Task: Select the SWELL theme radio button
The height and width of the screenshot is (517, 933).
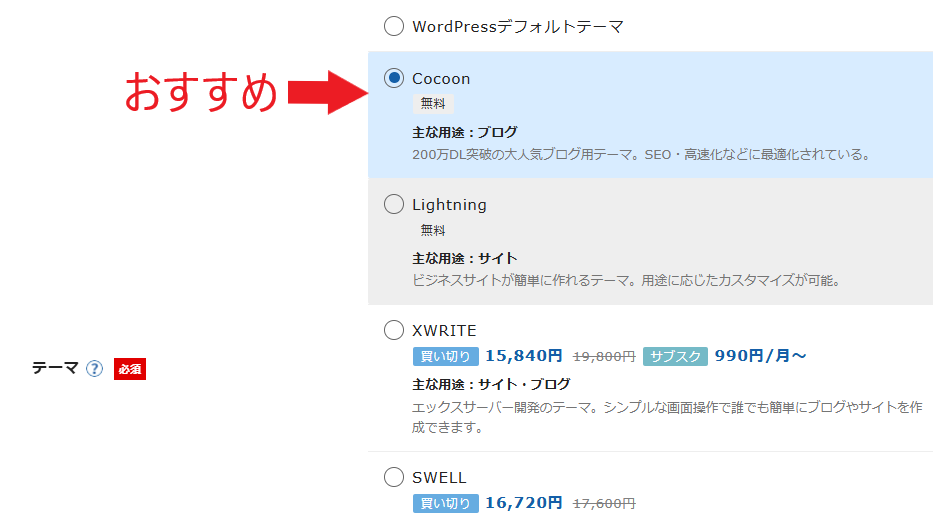Action: tap(394, 477)
